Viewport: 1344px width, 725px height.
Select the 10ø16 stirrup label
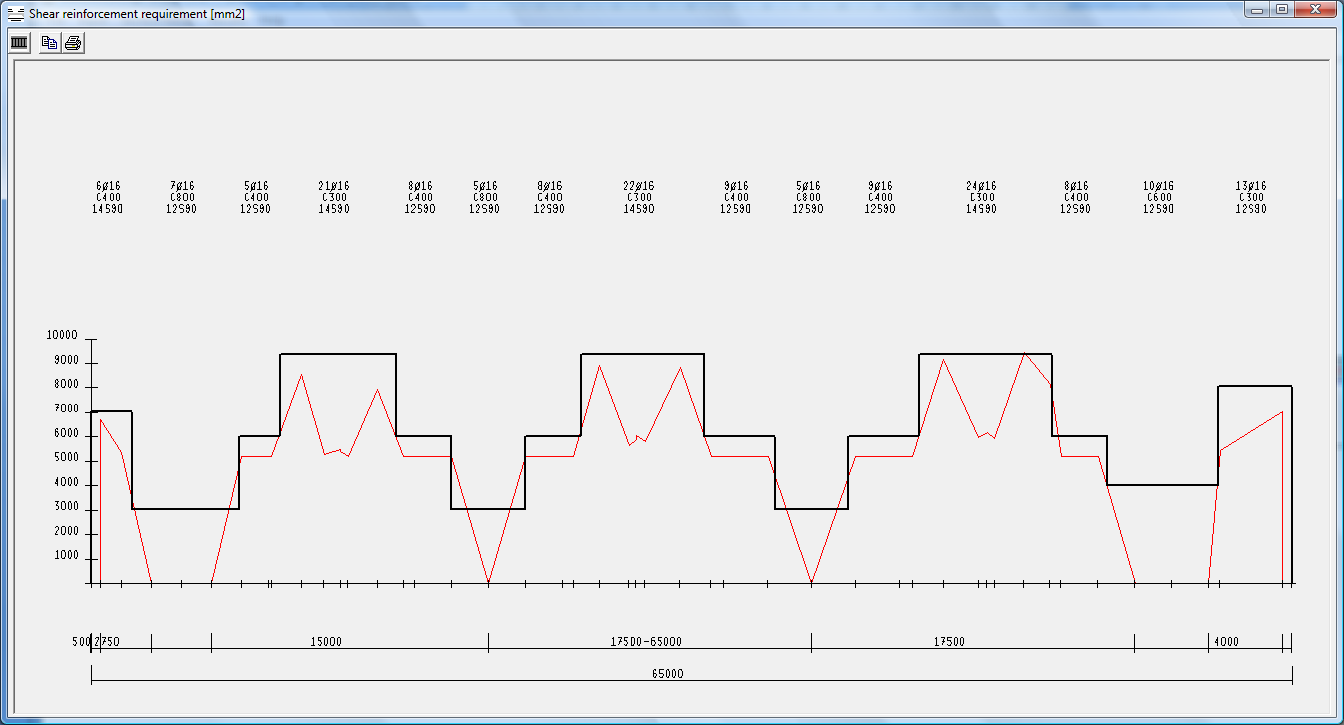1158,186
